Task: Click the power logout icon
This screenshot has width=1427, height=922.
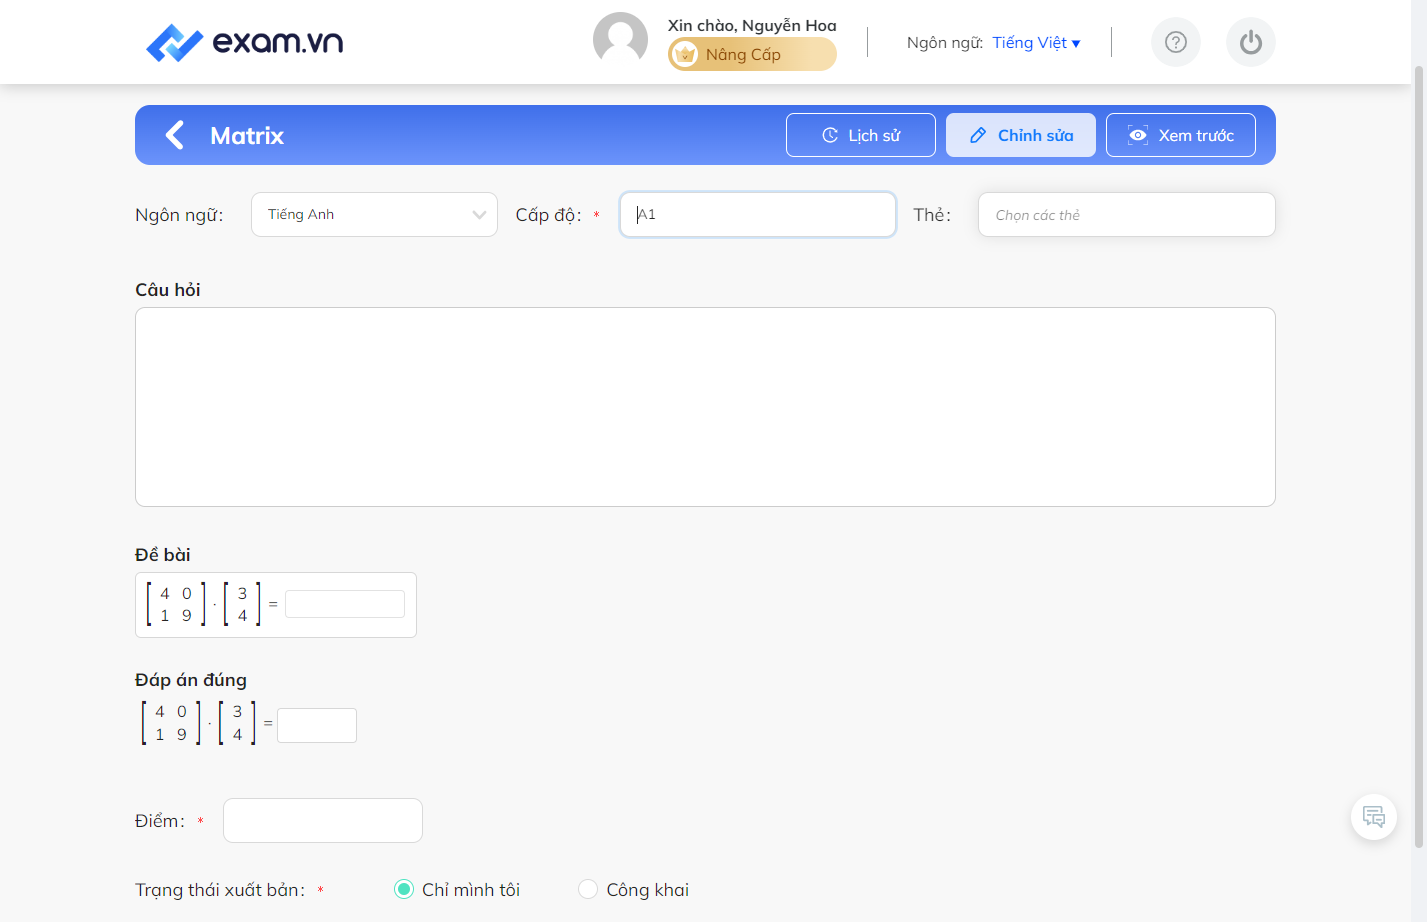Action: pos(1251,42)
